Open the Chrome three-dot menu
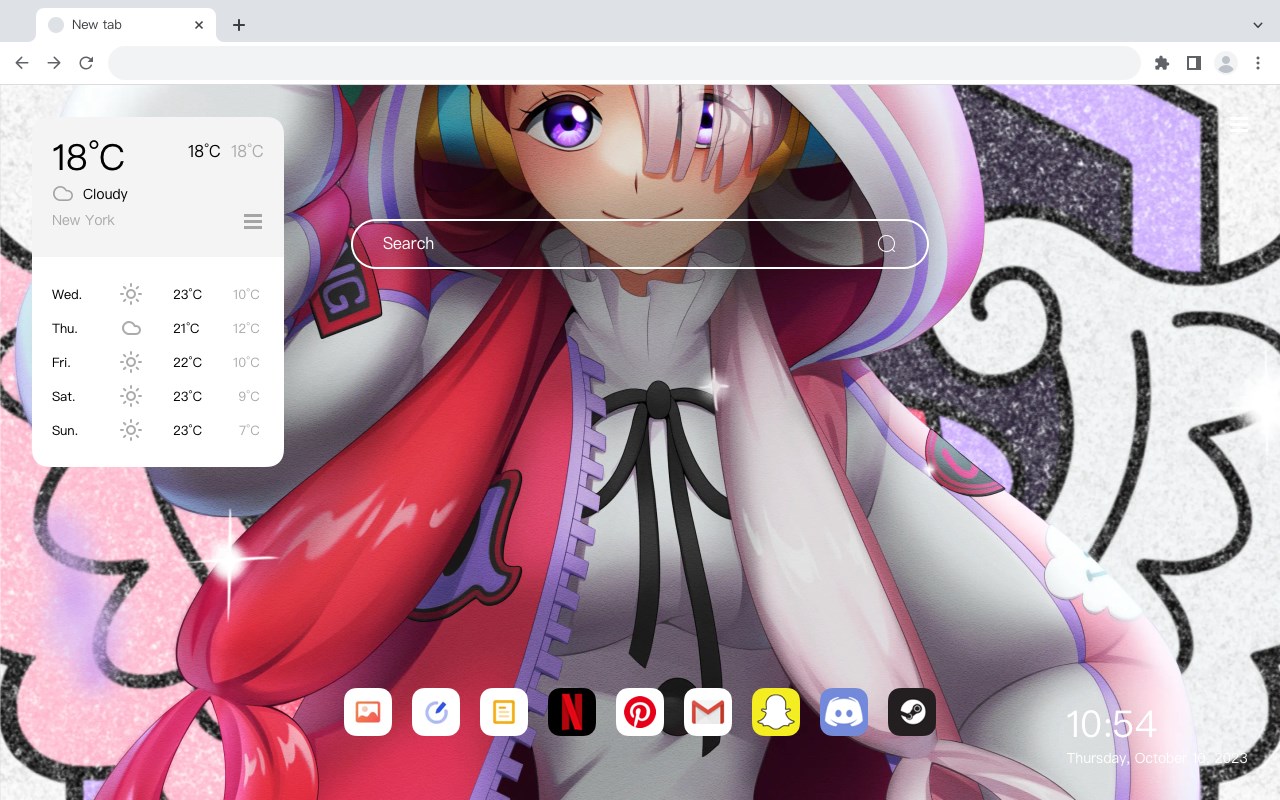Screen dimensions: 1280x800 click(1258, 63)
